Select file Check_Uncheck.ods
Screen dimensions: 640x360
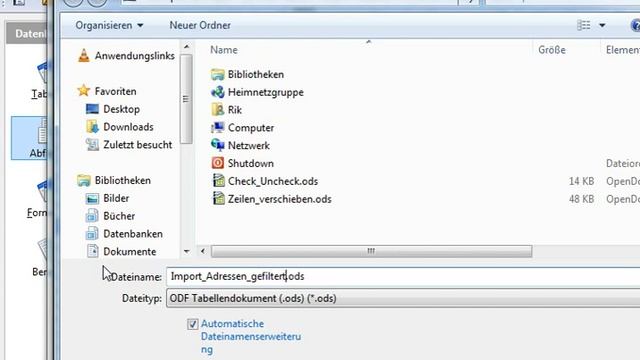[273, 181]
